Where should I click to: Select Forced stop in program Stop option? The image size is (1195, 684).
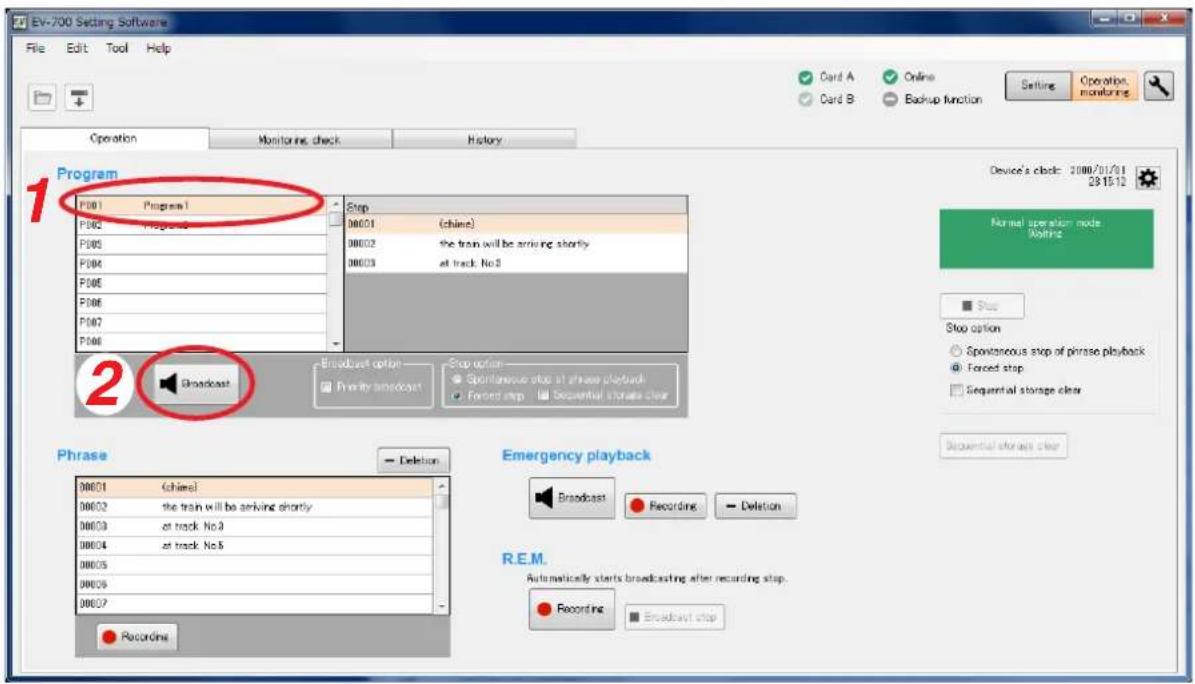(x=457, y=396)
